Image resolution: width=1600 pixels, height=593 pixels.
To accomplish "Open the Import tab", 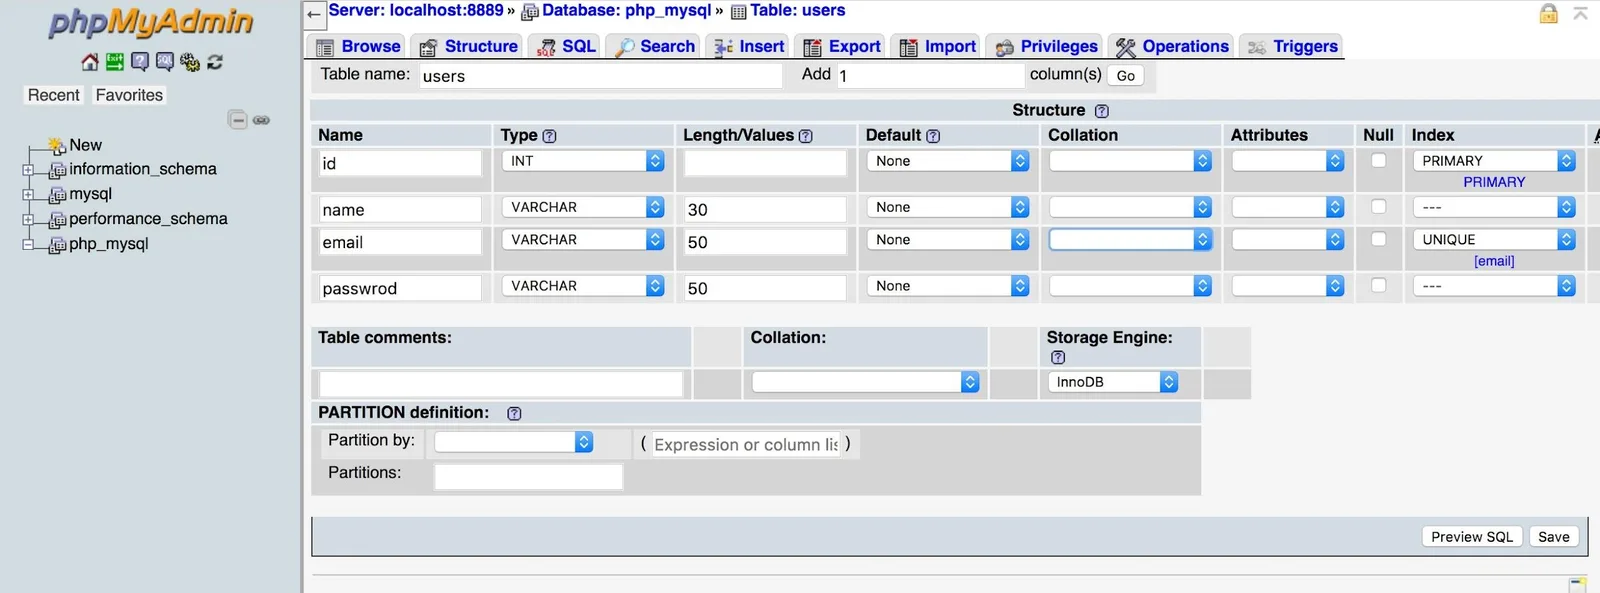I will pos(937,47).
